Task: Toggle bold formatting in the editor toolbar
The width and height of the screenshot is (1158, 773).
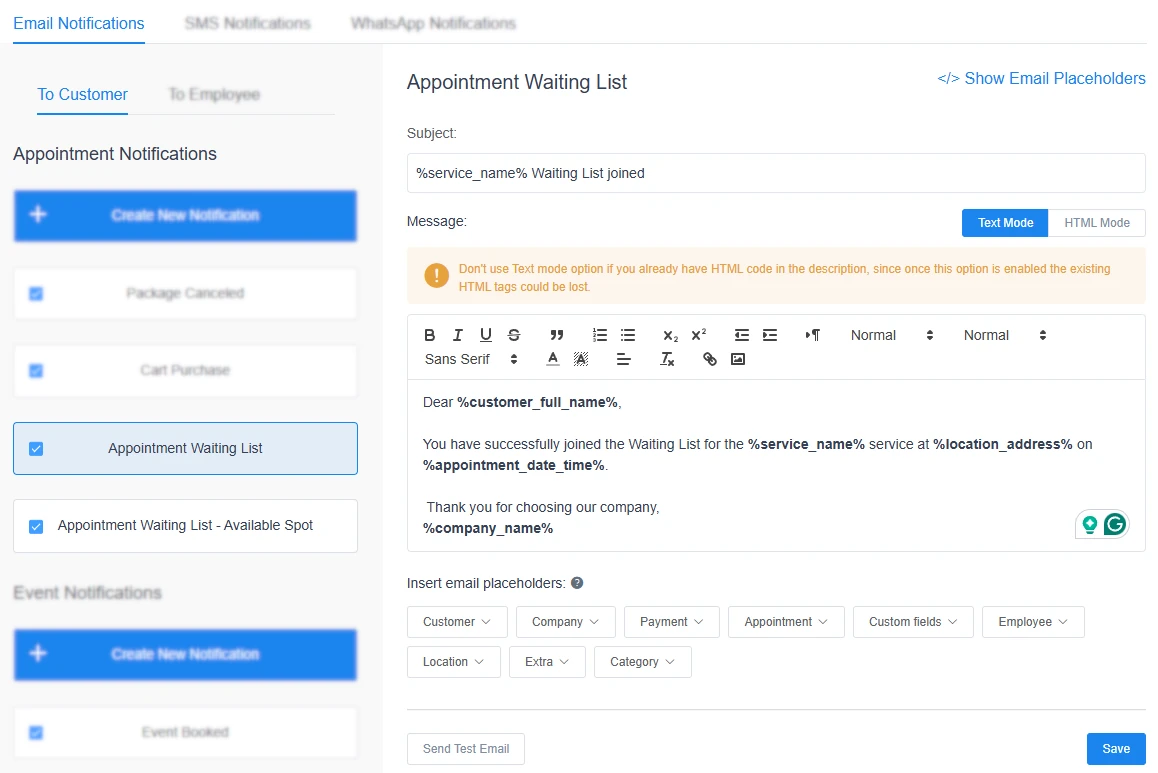Action: click(429, 335)
